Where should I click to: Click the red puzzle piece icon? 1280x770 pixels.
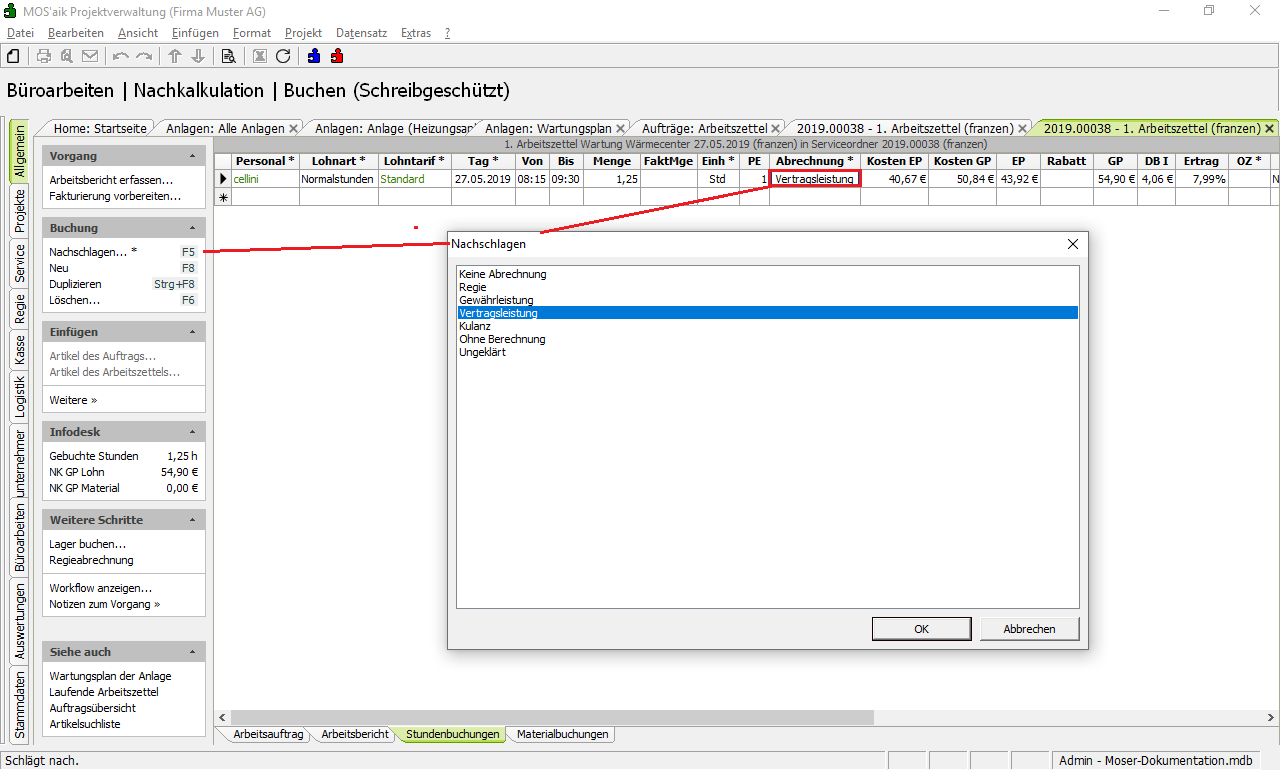point(337,56)
